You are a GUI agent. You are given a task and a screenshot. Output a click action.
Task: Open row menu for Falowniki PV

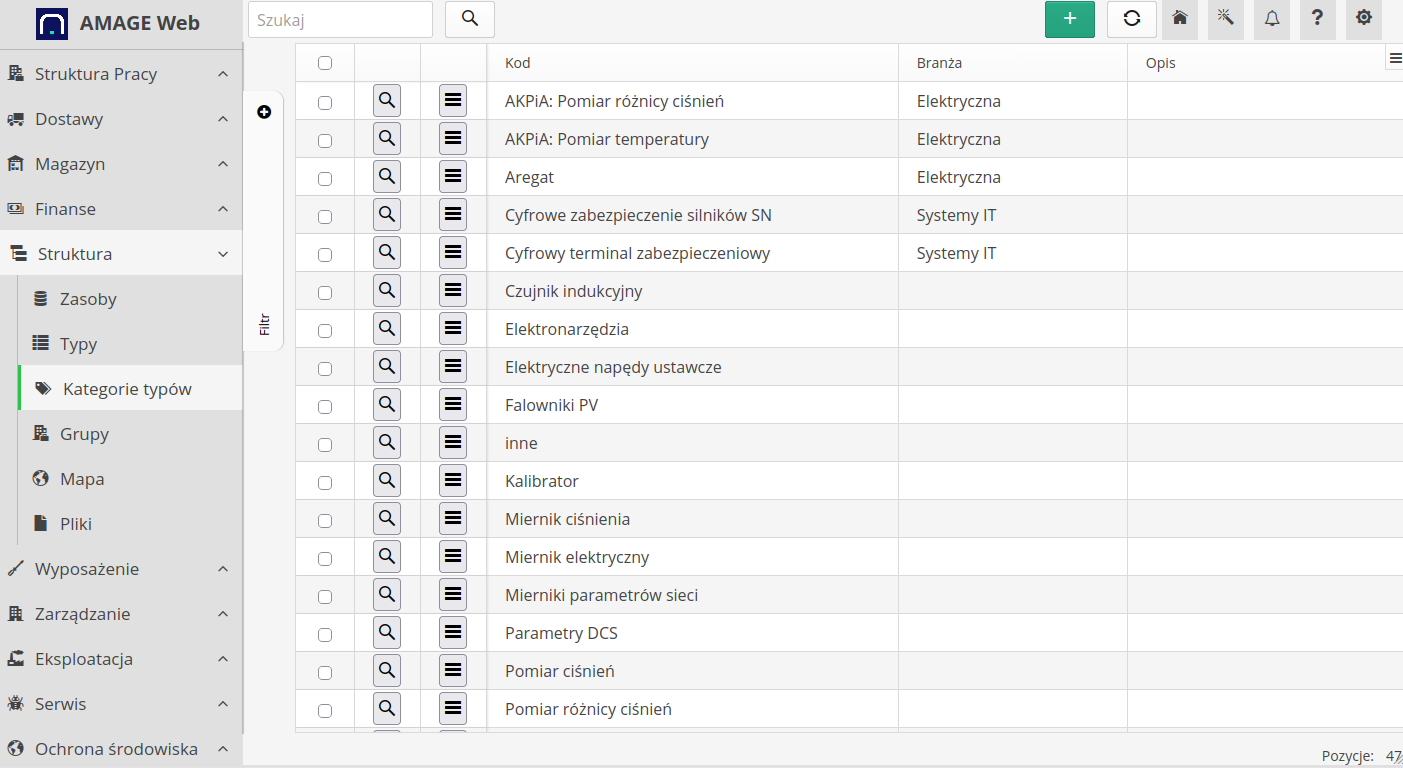click(453, 404)
